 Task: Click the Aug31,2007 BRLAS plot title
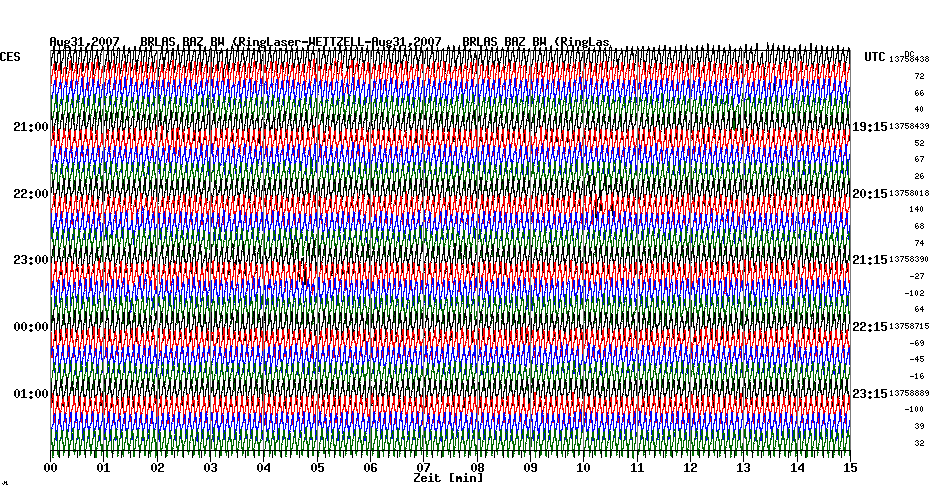pyautogui.click(x=330, y=42)
